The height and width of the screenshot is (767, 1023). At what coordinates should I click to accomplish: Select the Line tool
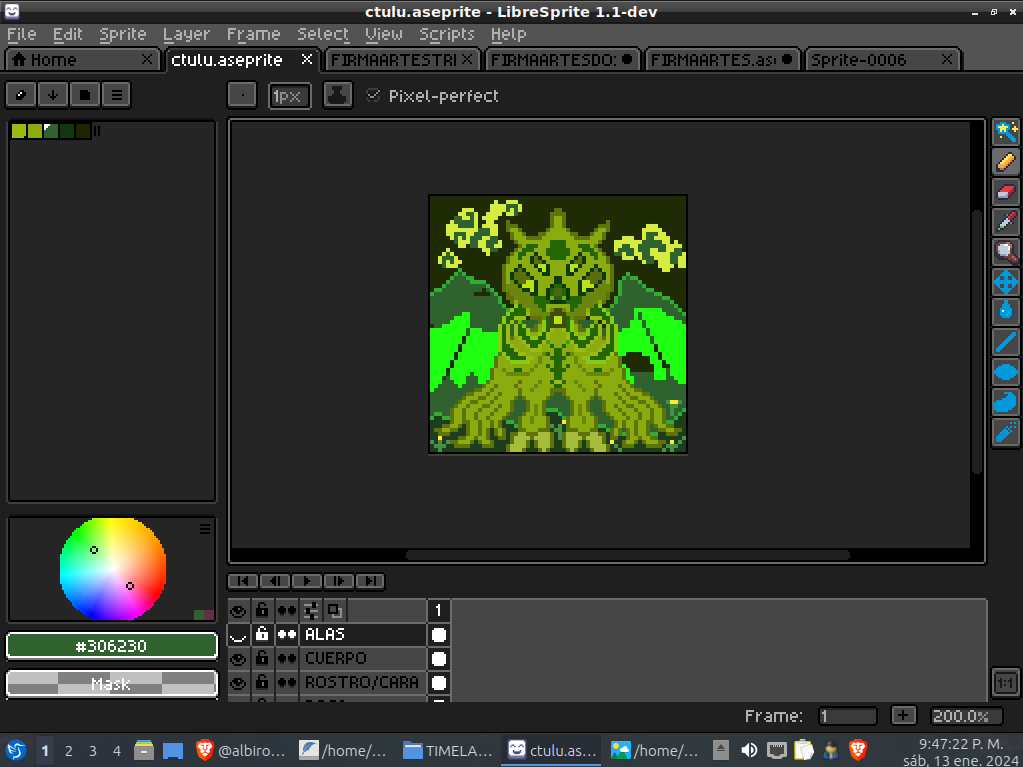coord(1005,342)
